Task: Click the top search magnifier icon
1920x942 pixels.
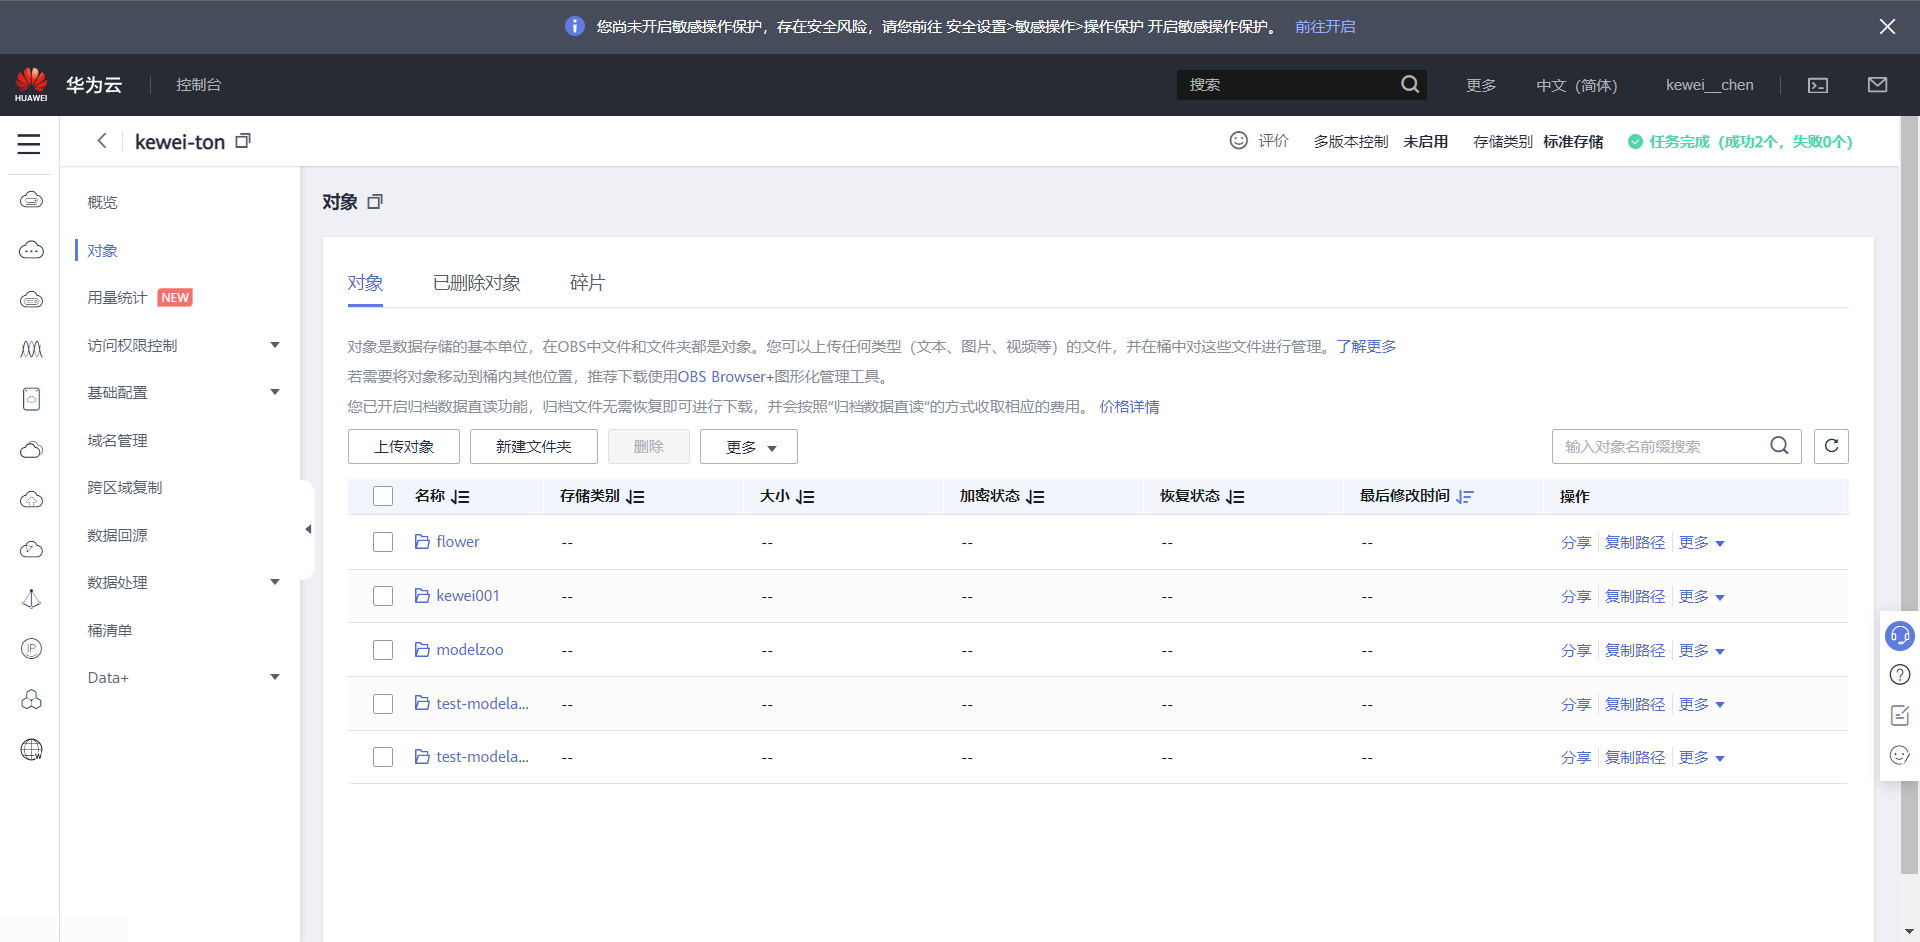Action: (1410, 85)
